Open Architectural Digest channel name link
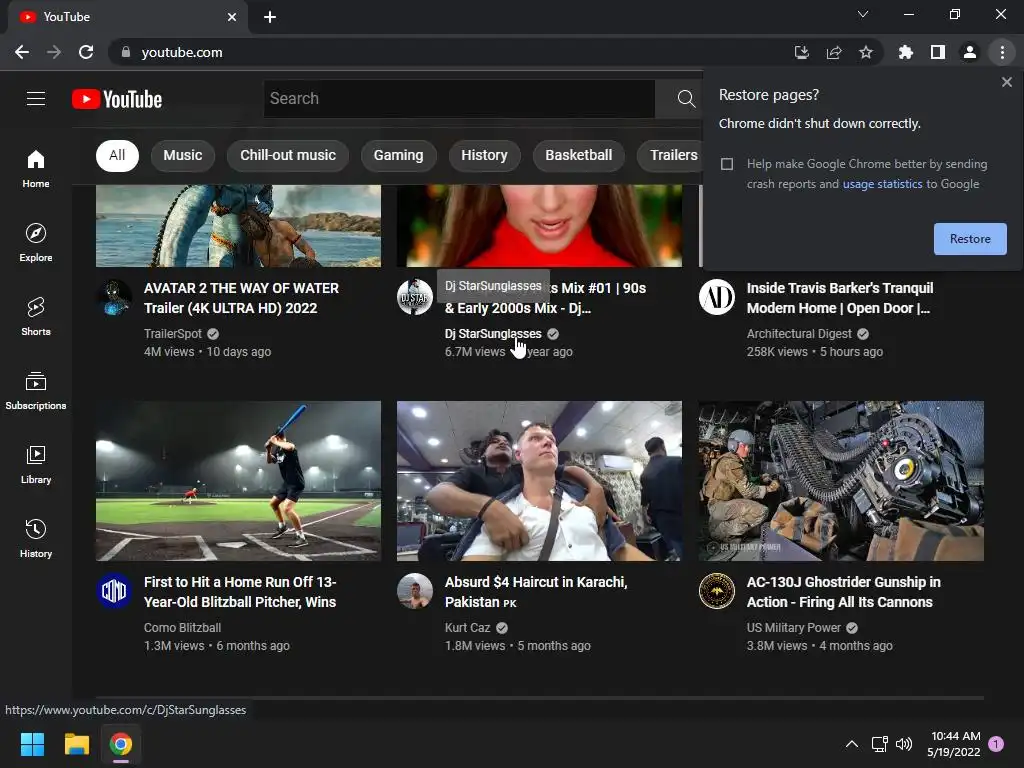The height and width of the screenshot is (768, 1024). (799, 334)
